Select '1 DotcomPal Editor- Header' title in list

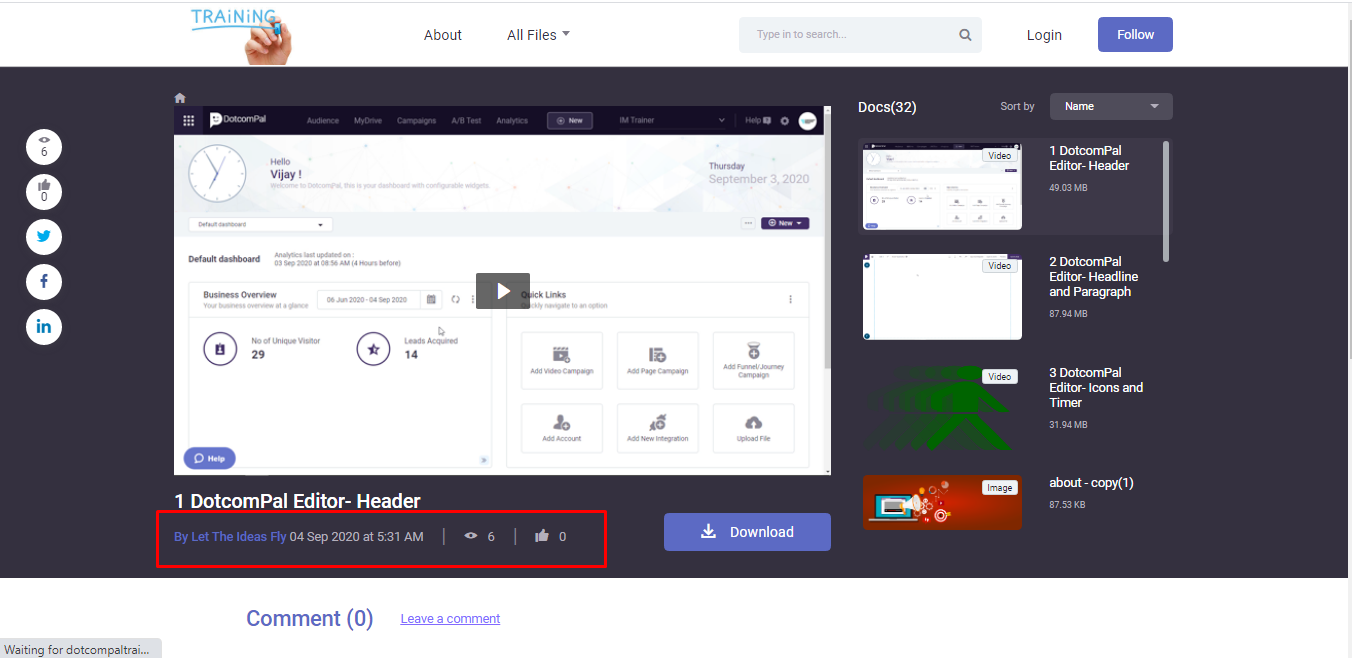1089,158
